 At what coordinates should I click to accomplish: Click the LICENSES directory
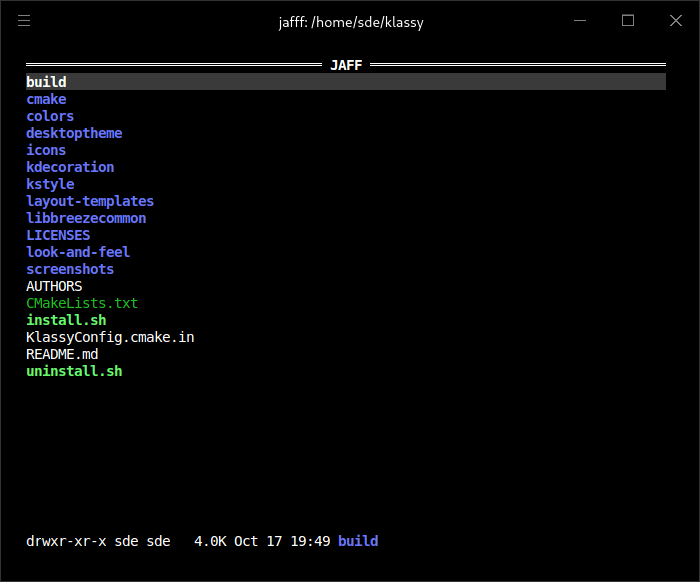58,235
